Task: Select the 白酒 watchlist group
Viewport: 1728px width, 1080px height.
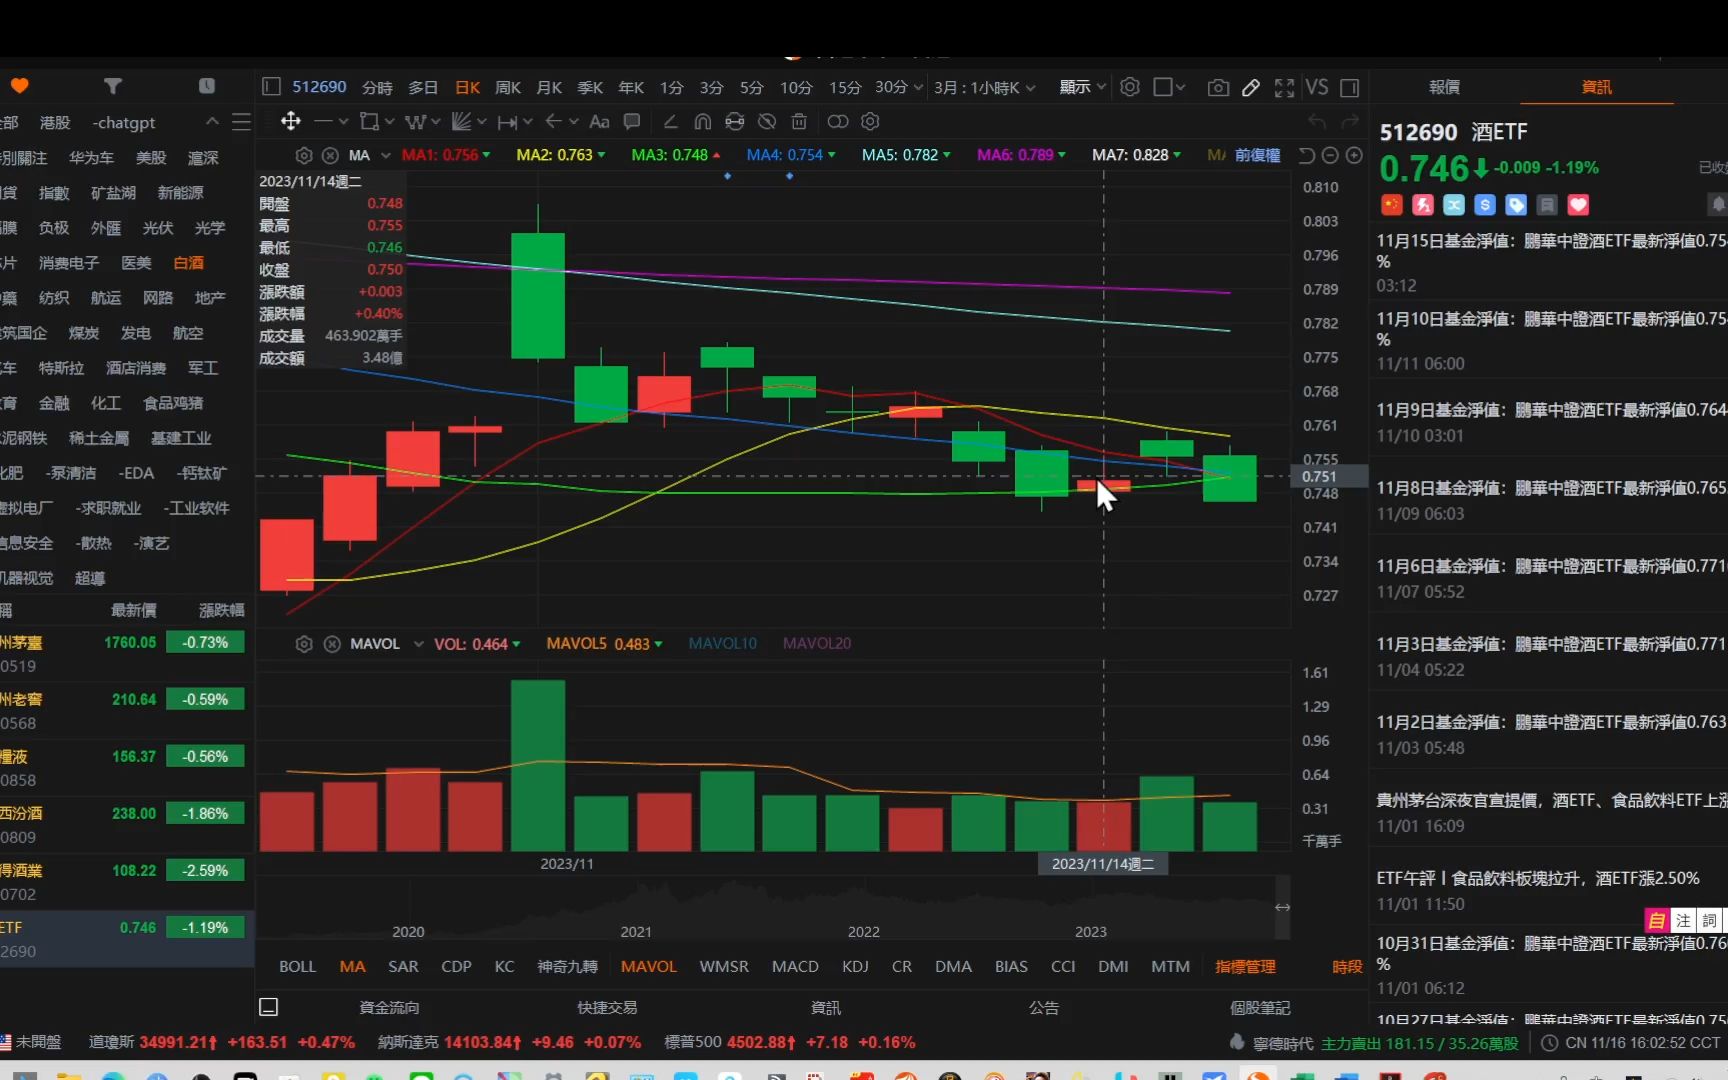Action: (188, 262)
